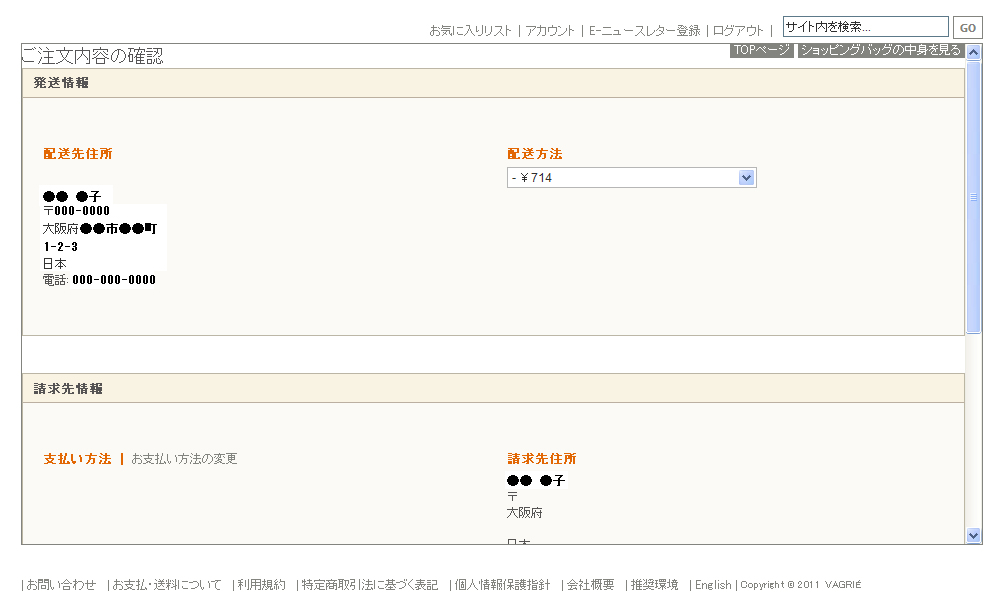Click the 配送先住所 heading
Screen dimensions: 1000x610
point(78,154)
